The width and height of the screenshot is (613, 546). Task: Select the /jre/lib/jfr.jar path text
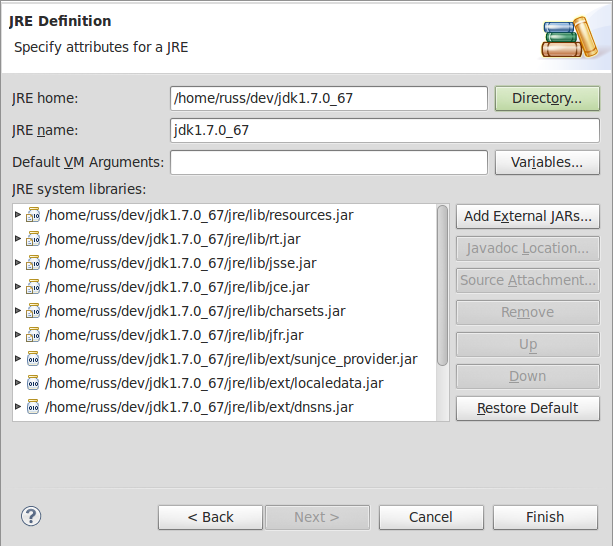pos(174,335)
